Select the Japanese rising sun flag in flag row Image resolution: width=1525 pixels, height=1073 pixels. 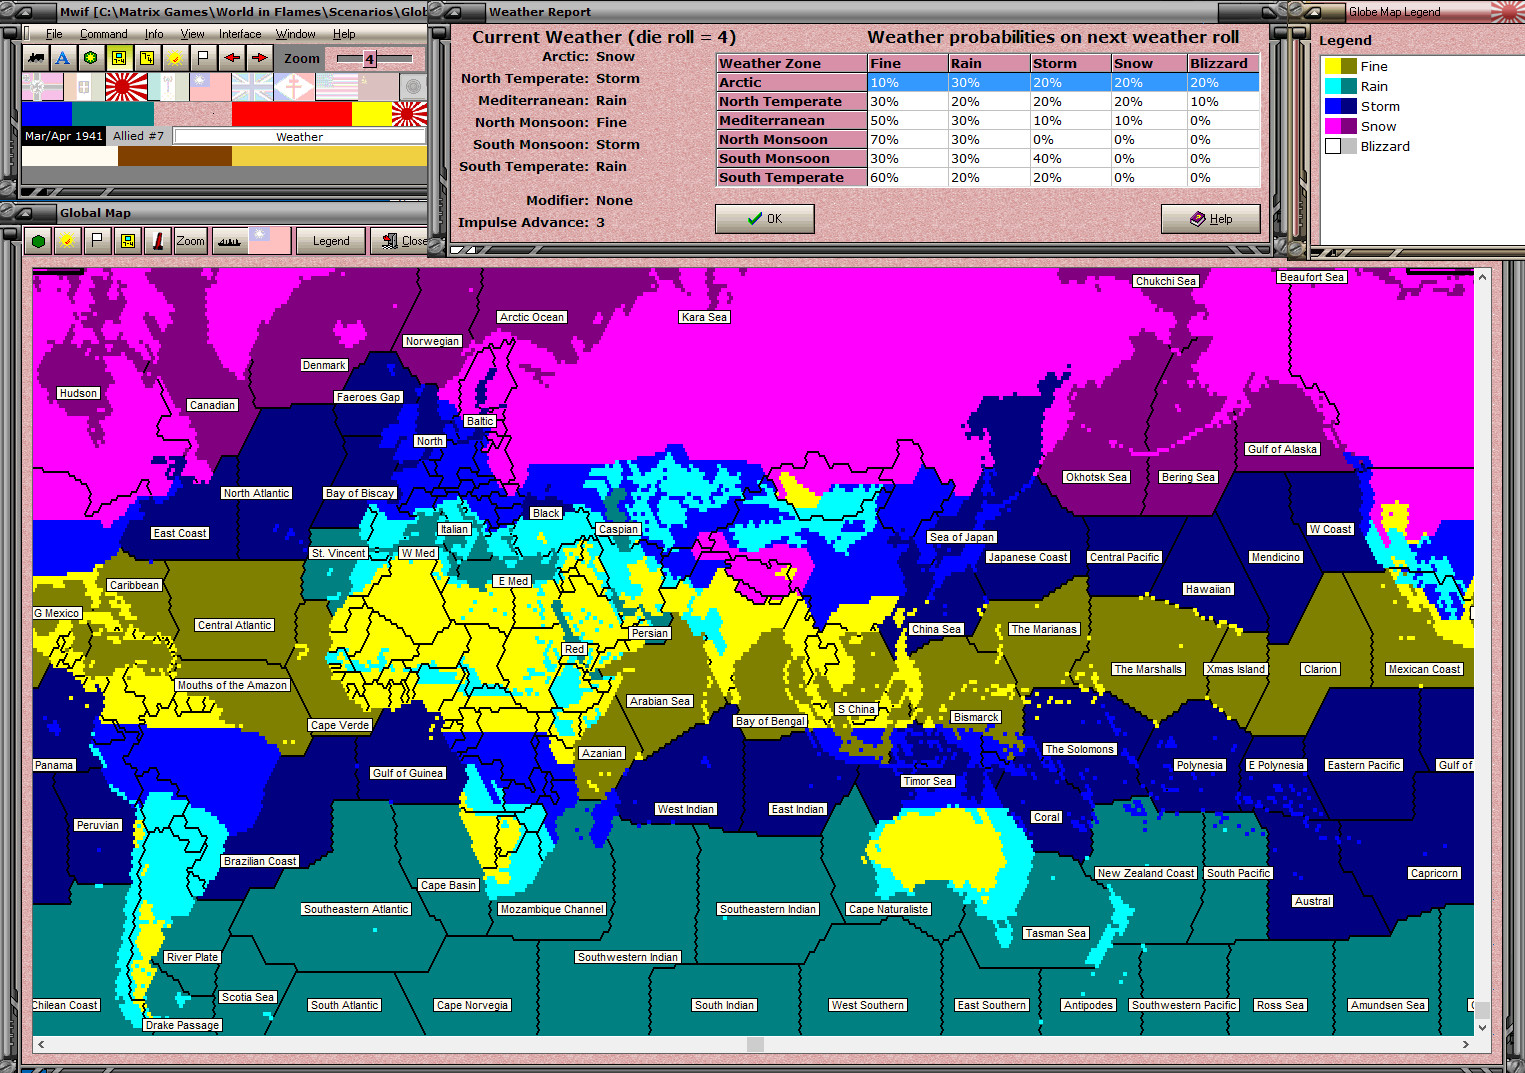click(x=126, y=87)
